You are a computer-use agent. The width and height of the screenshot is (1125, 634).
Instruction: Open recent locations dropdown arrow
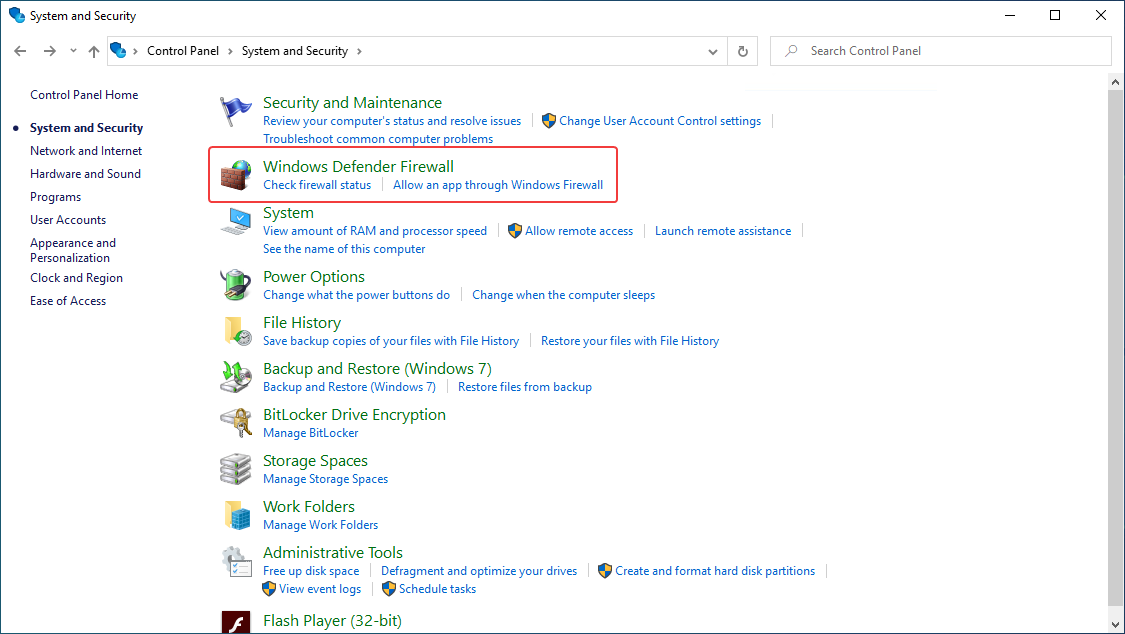(73, 51)
